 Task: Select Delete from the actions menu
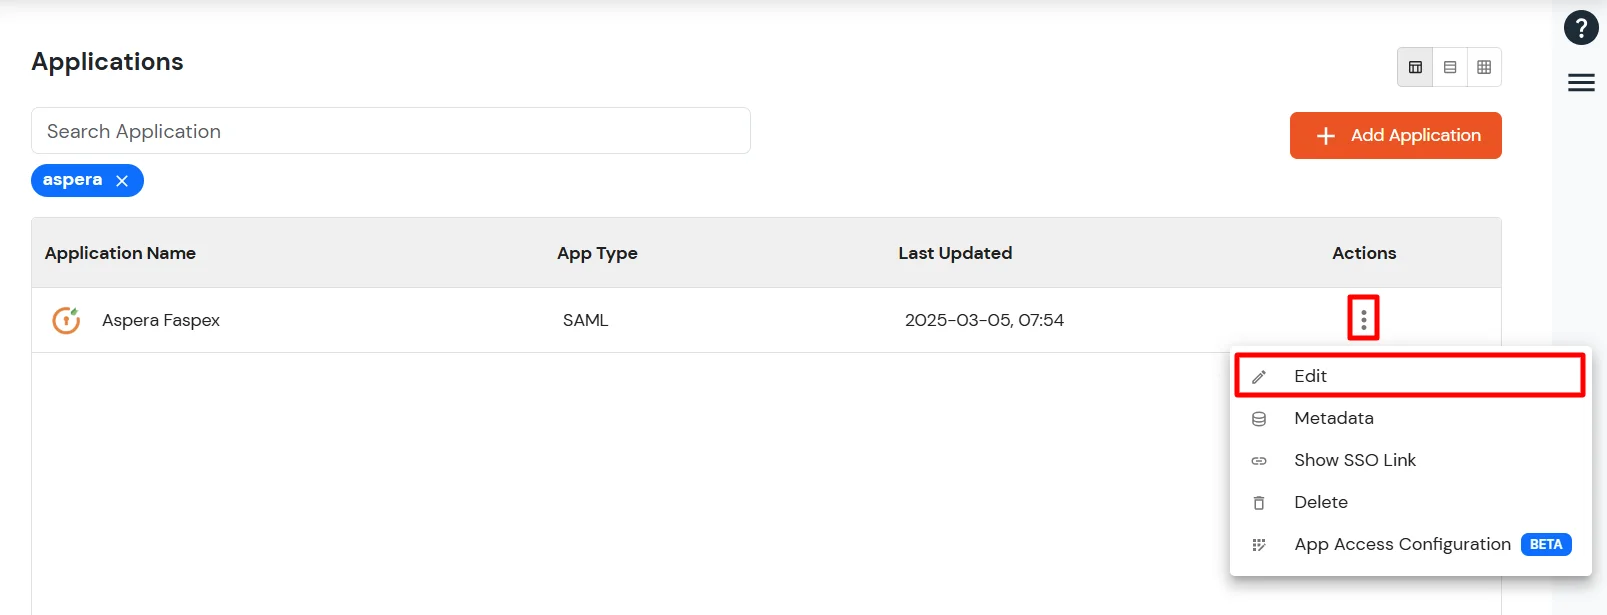point(1410,502)
